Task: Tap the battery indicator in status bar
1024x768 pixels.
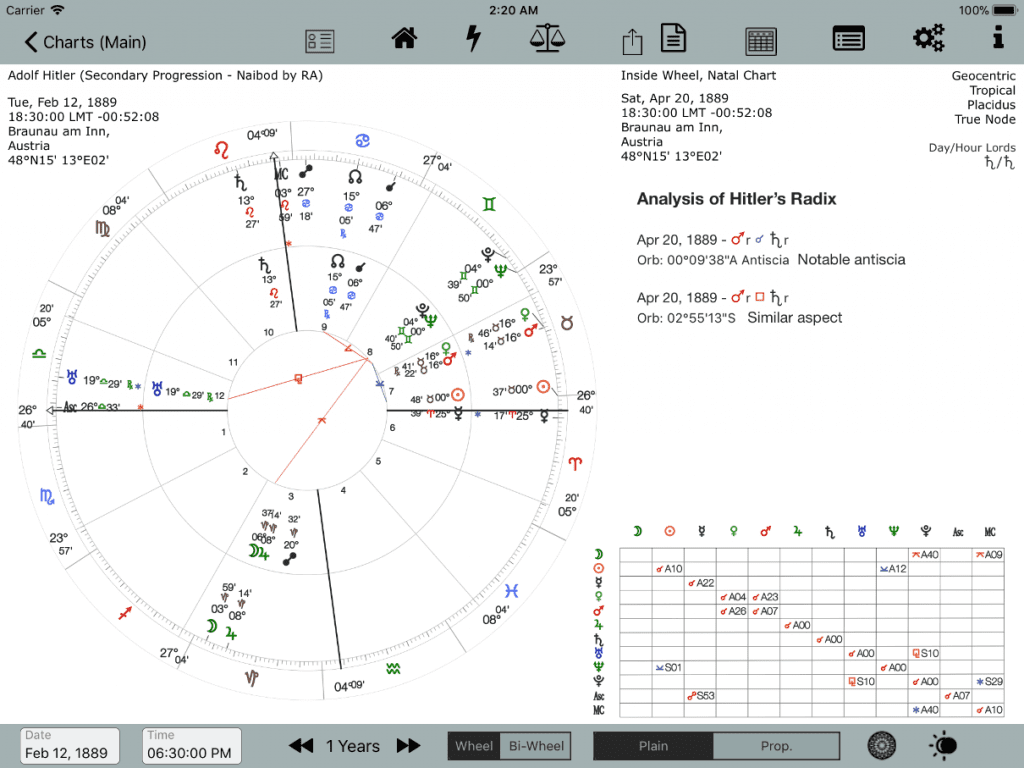Action: 1004,10
